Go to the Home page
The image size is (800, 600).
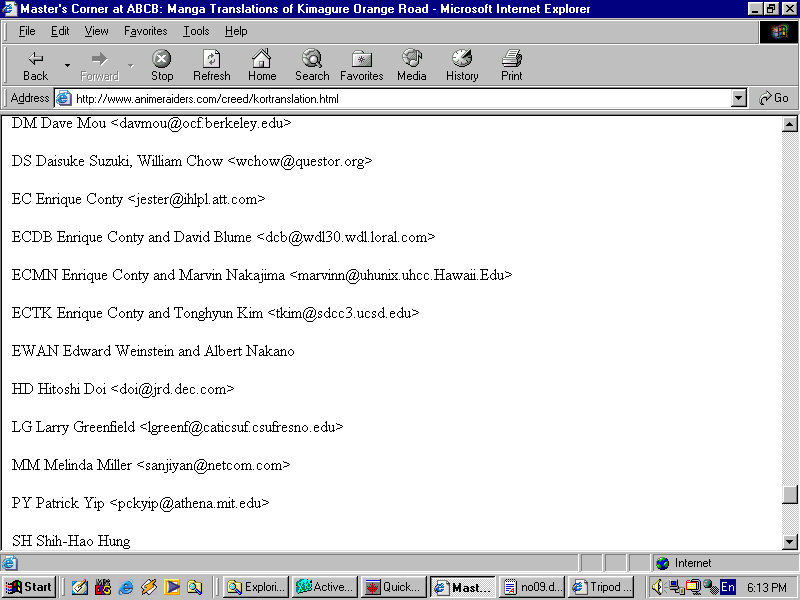click(x=262, y=65)
